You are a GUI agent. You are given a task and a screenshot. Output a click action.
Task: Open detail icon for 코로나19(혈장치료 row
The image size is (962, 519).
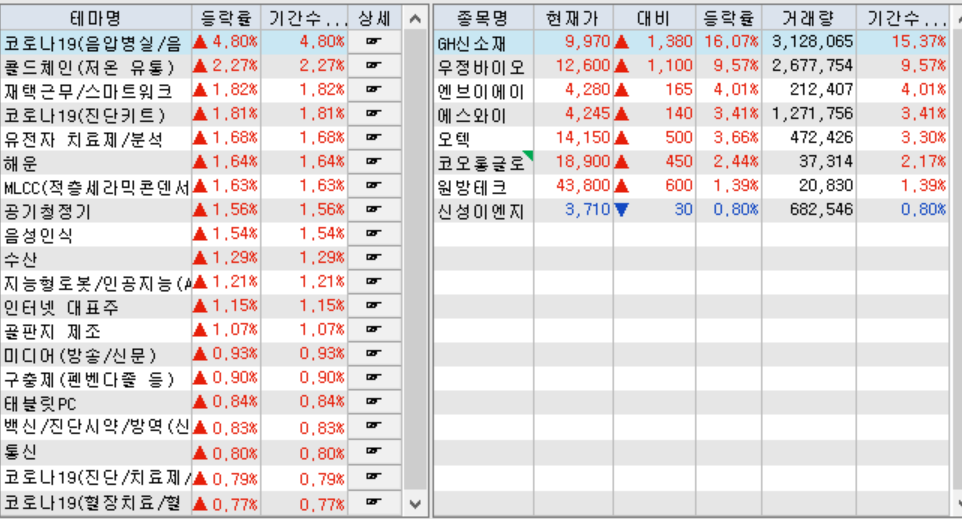(x=374, y=502)
